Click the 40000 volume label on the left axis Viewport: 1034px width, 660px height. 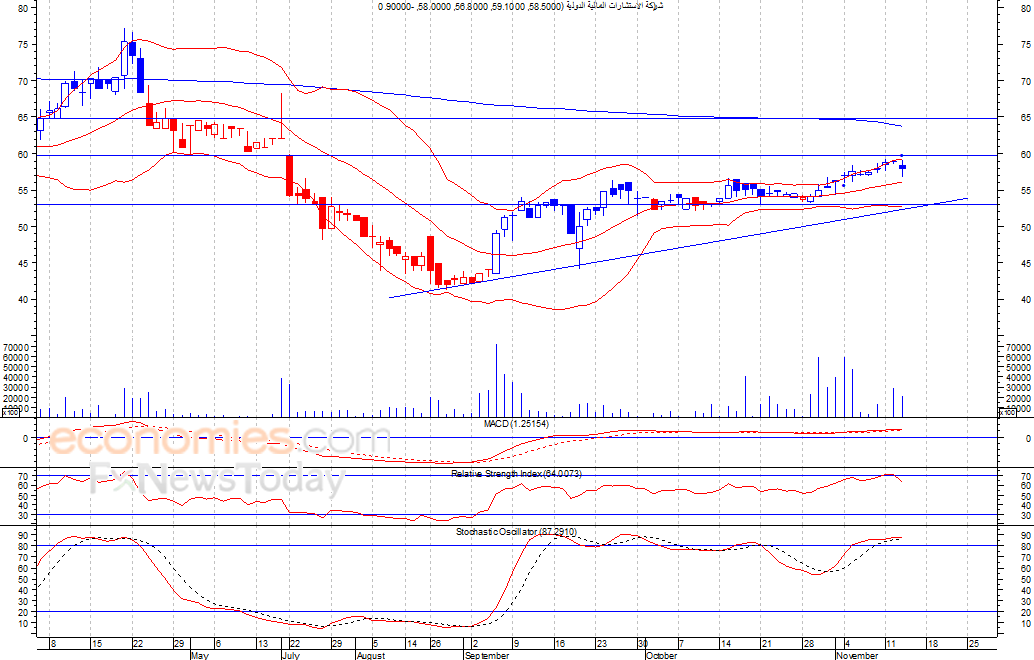16,378
